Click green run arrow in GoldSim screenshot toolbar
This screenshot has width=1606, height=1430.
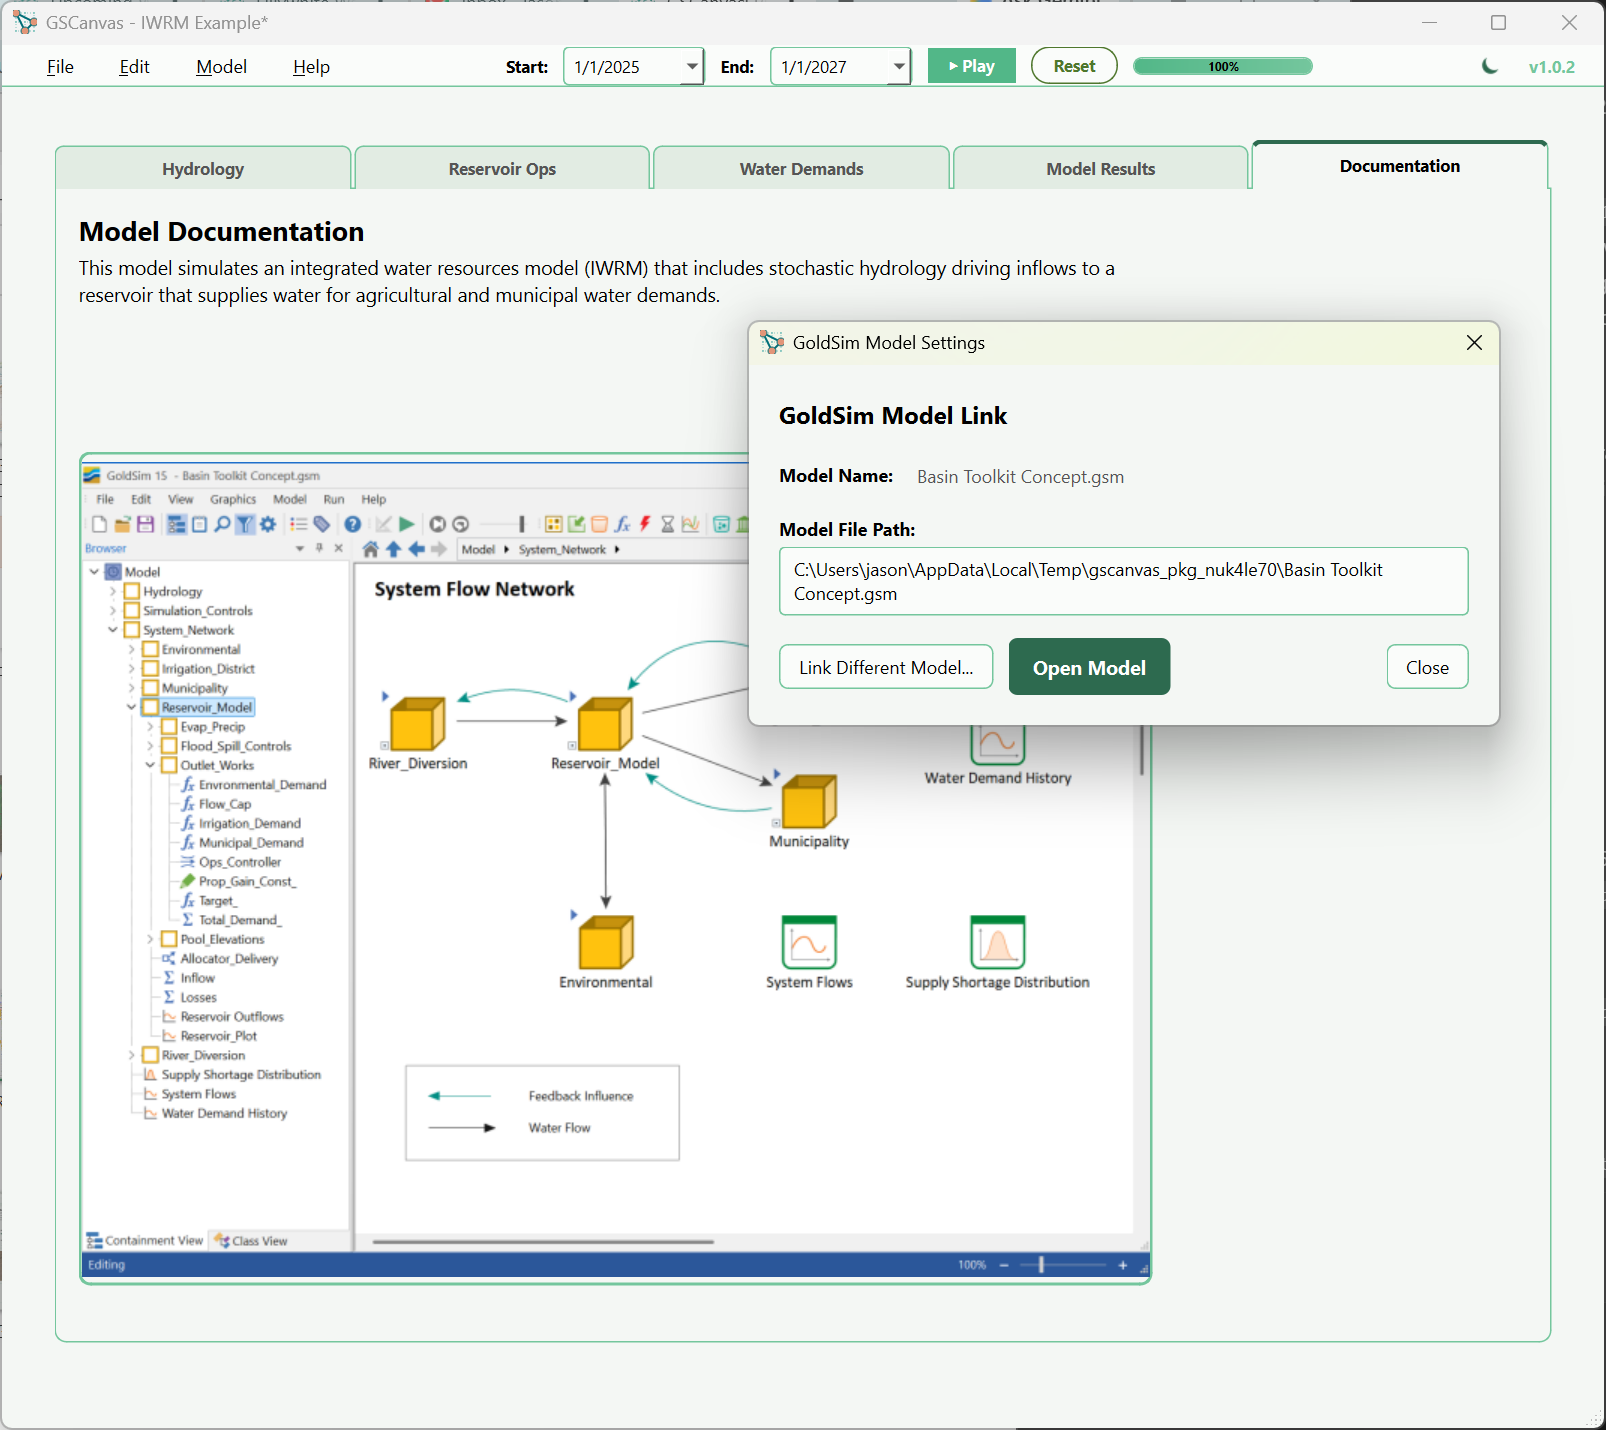click(x=406, y=524)
